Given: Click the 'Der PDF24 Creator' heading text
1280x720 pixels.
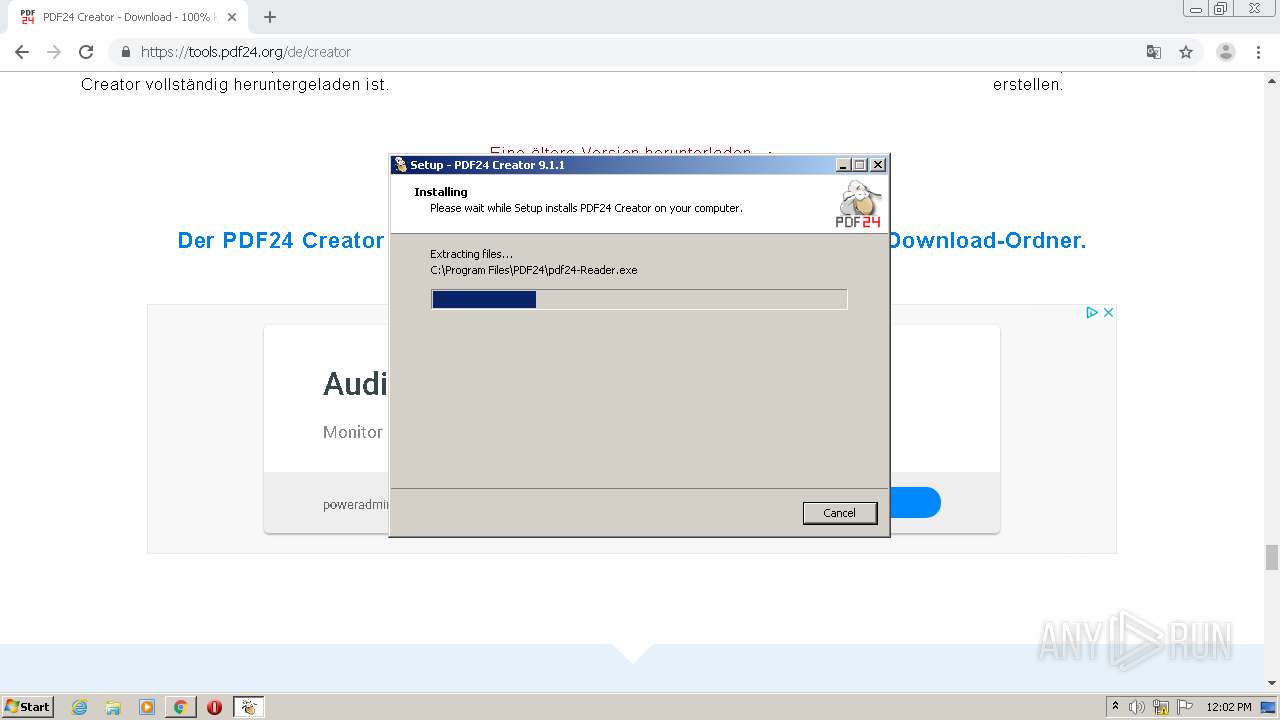Looking at the screenshot, I should [281, 240].
